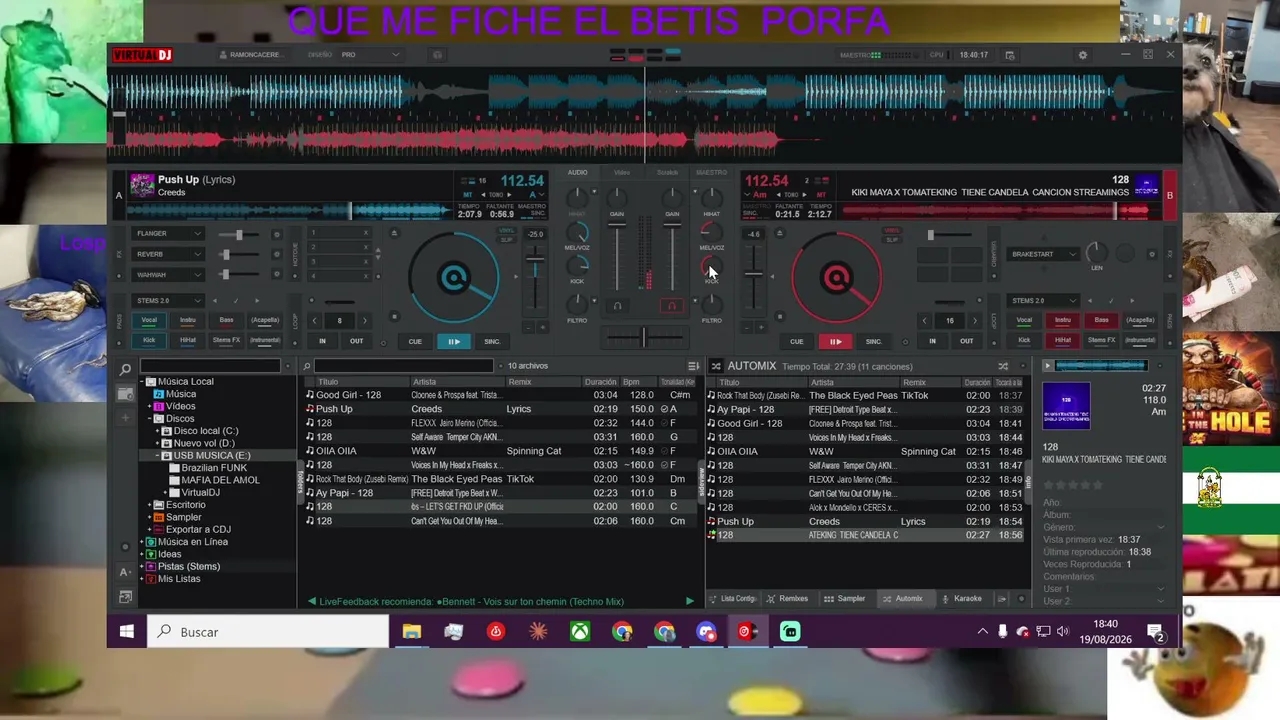The height and width of the screenshot is (720, 1280).
Task: Toggle Slip mode on deck B
Action: coord(892,238)
